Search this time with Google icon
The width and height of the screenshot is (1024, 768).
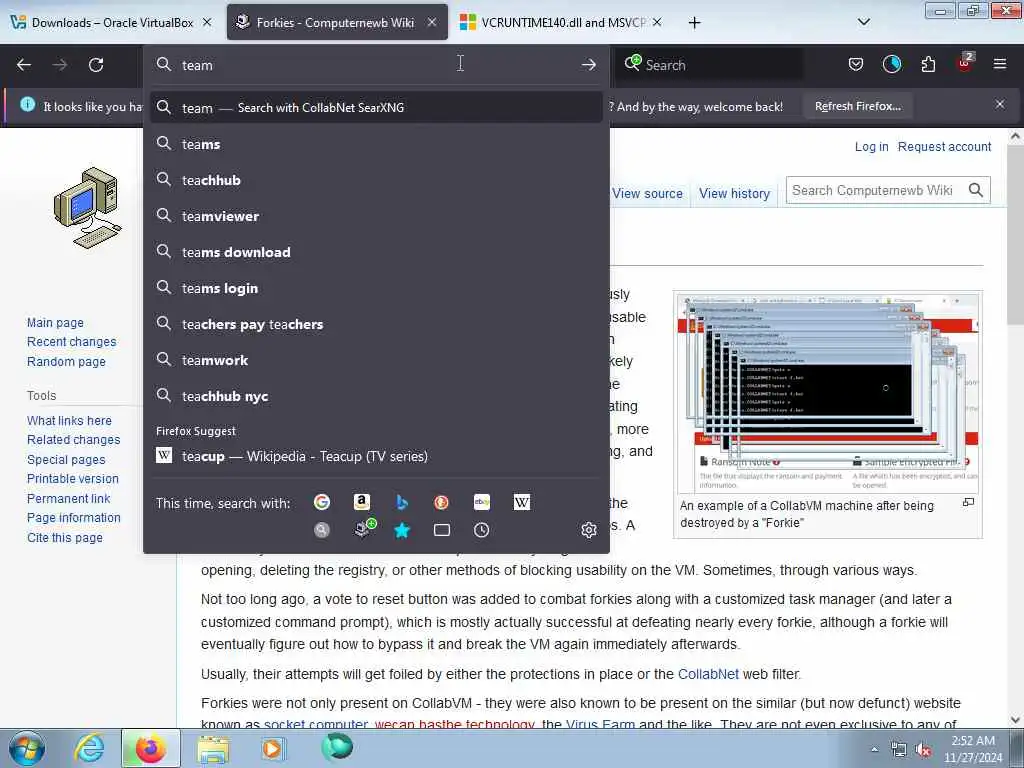(322, 502)
